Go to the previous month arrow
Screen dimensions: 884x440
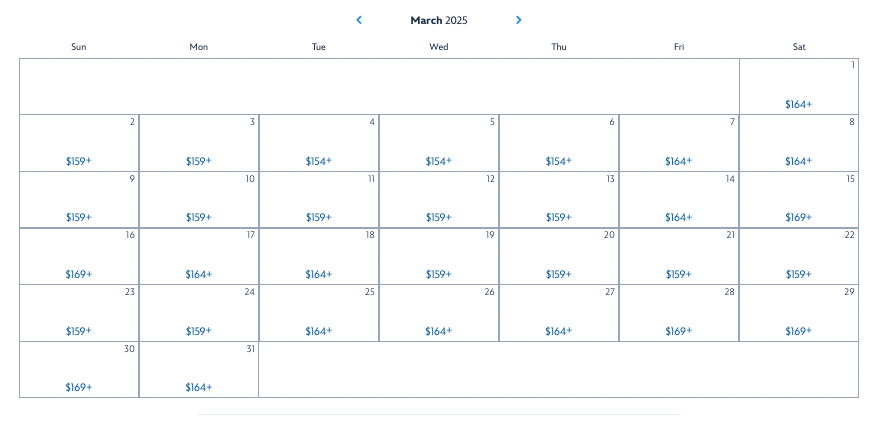point(359,20)
